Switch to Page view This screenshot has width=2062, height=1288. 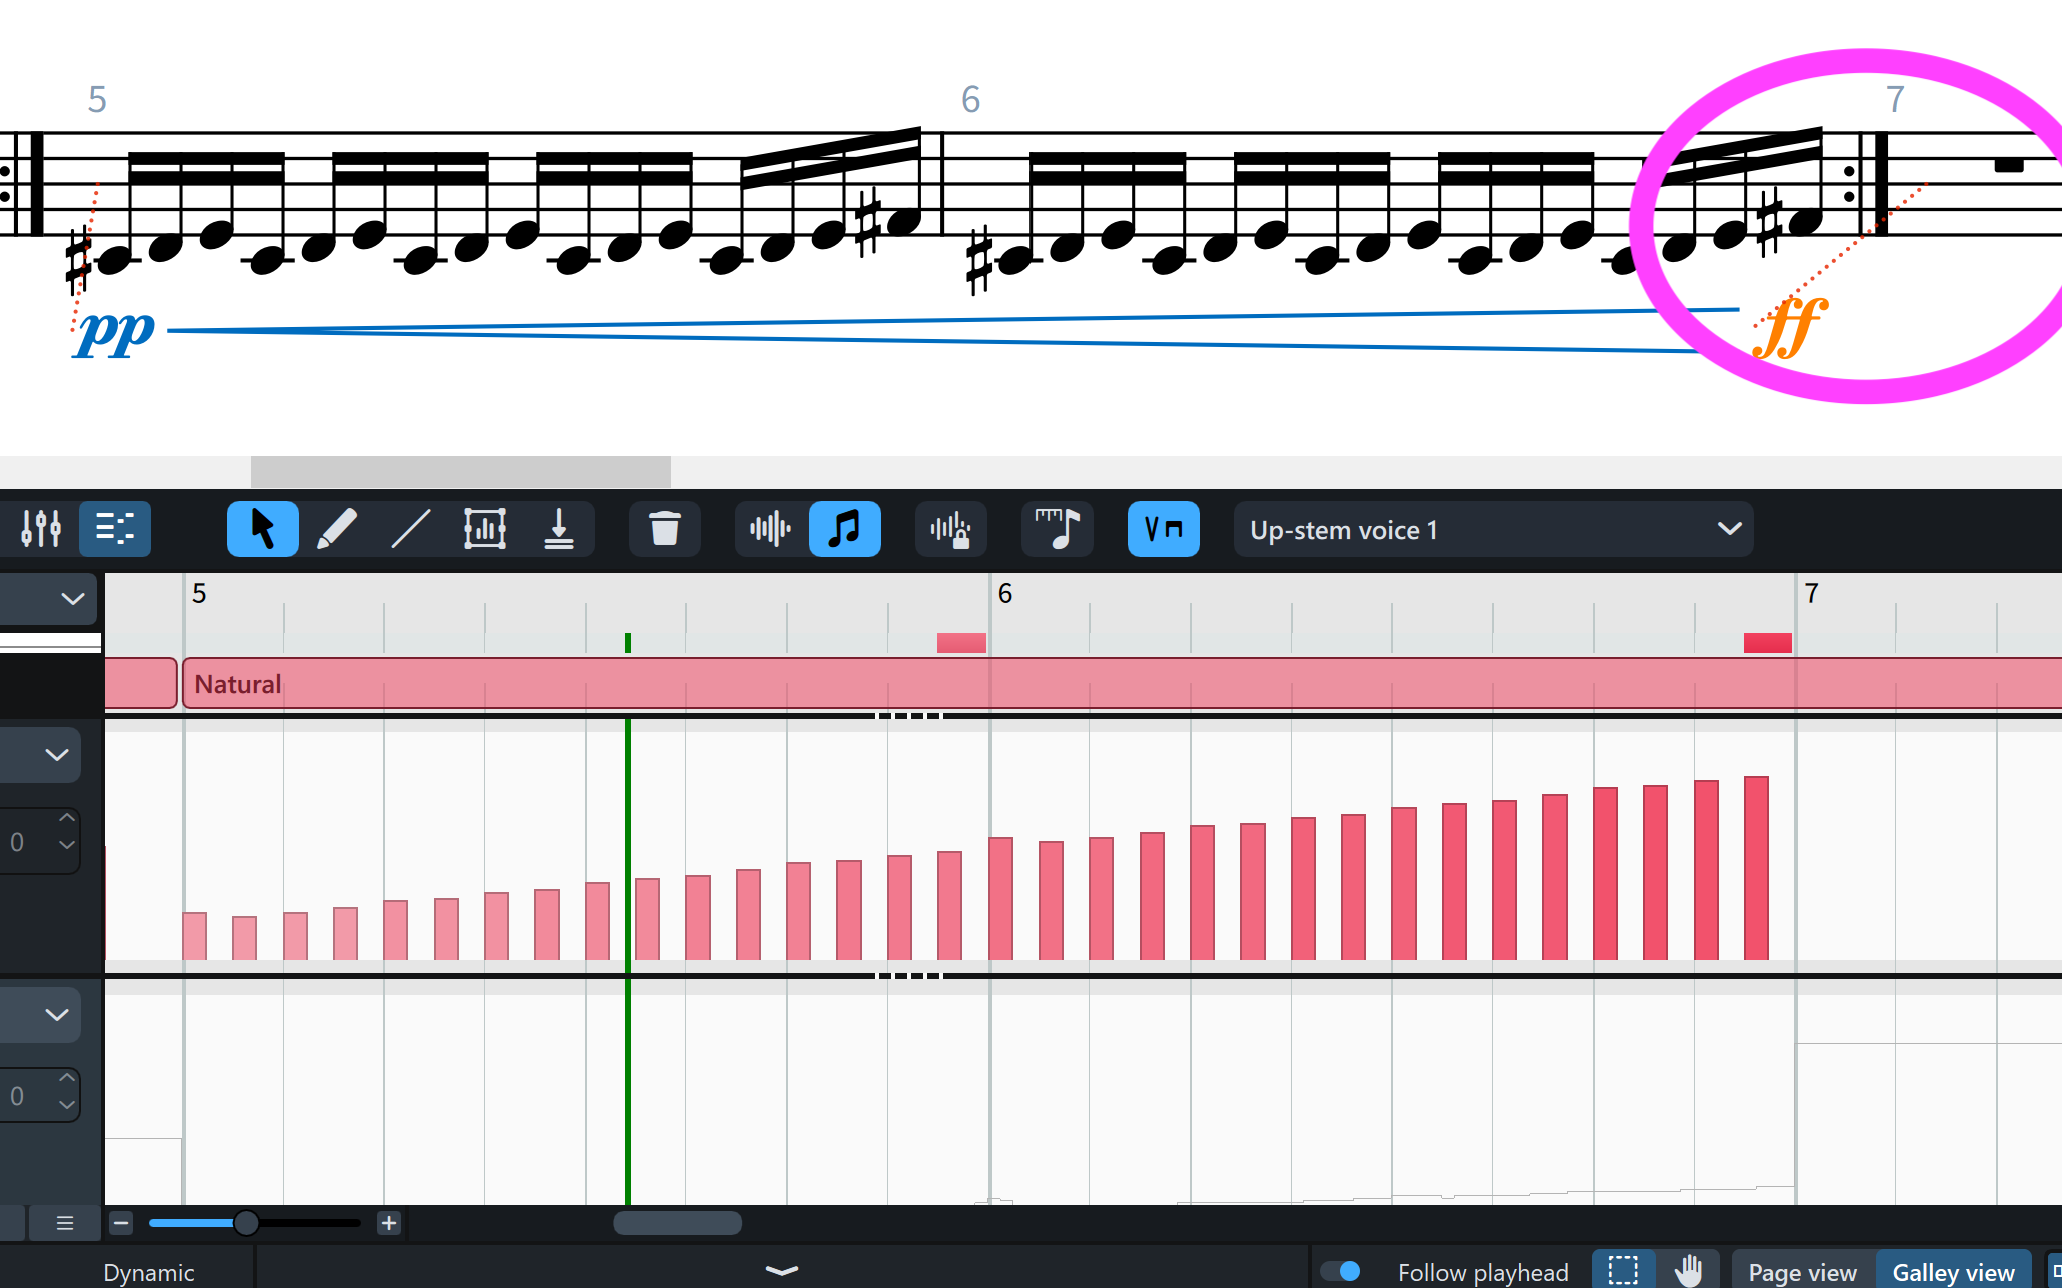click(1802, 1272)
